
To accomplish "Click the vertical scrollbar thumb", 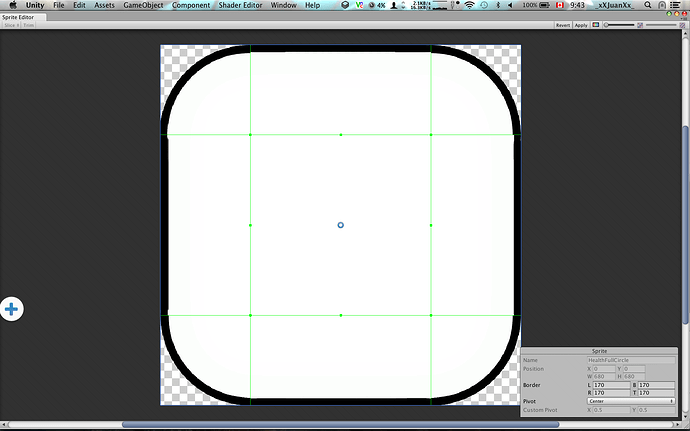I will pos(686,225).
